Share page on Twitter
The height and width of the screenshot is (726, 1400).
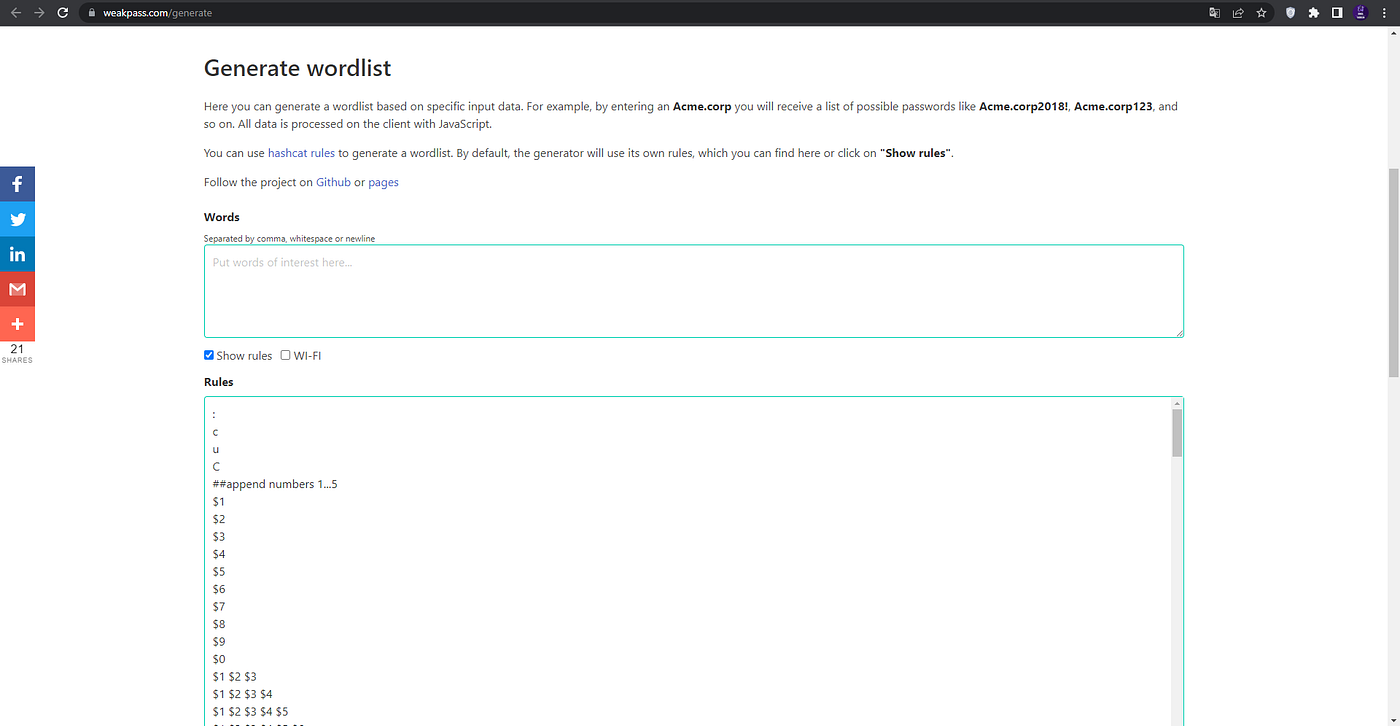click(17, 219)
